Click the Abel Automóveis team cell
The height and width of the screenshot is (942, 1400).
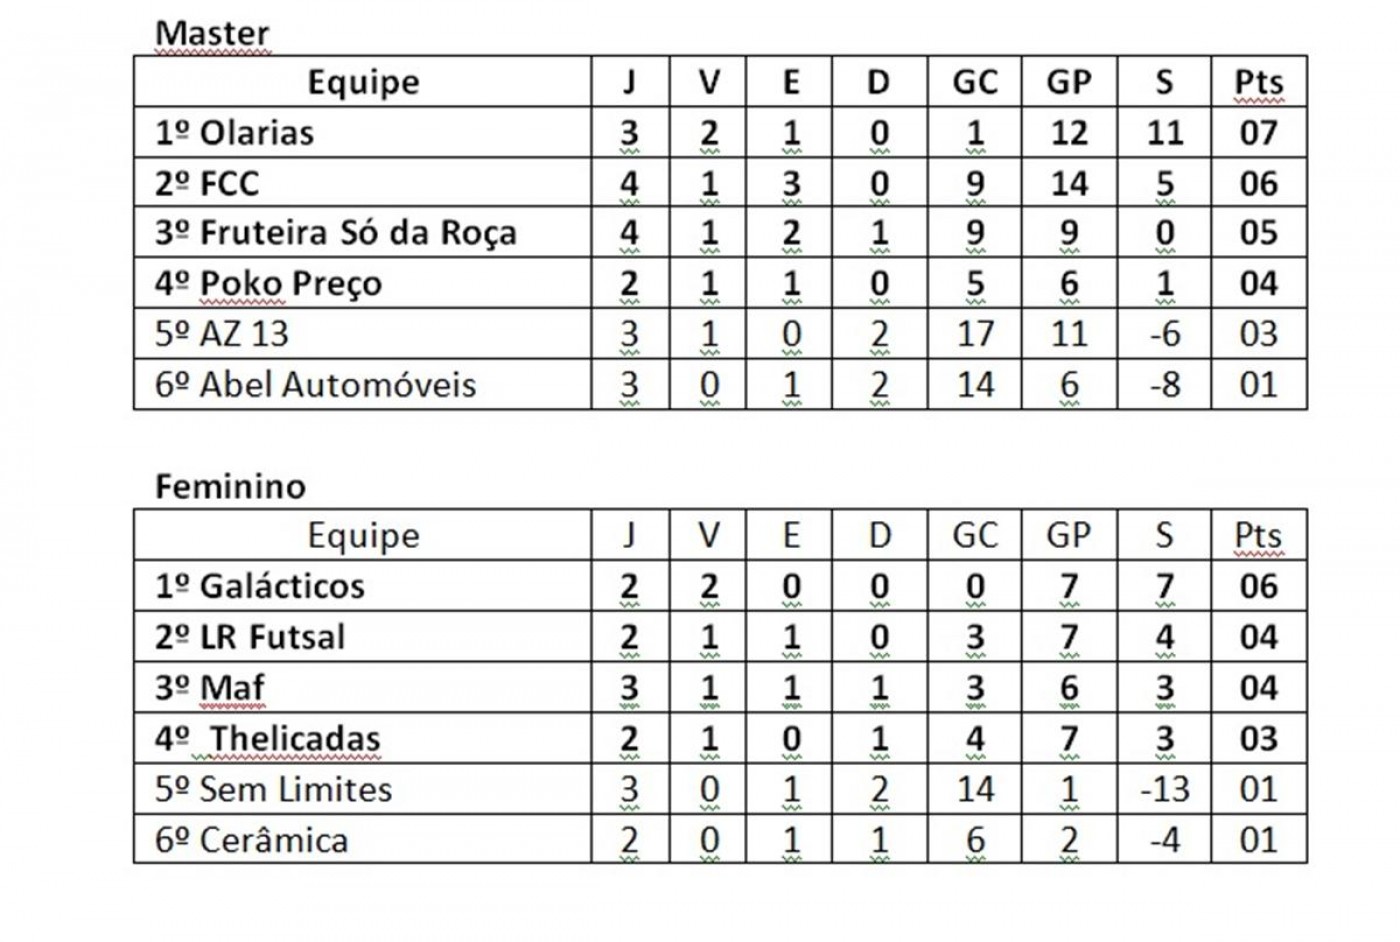pyautogui.click(x=316, y=385)
